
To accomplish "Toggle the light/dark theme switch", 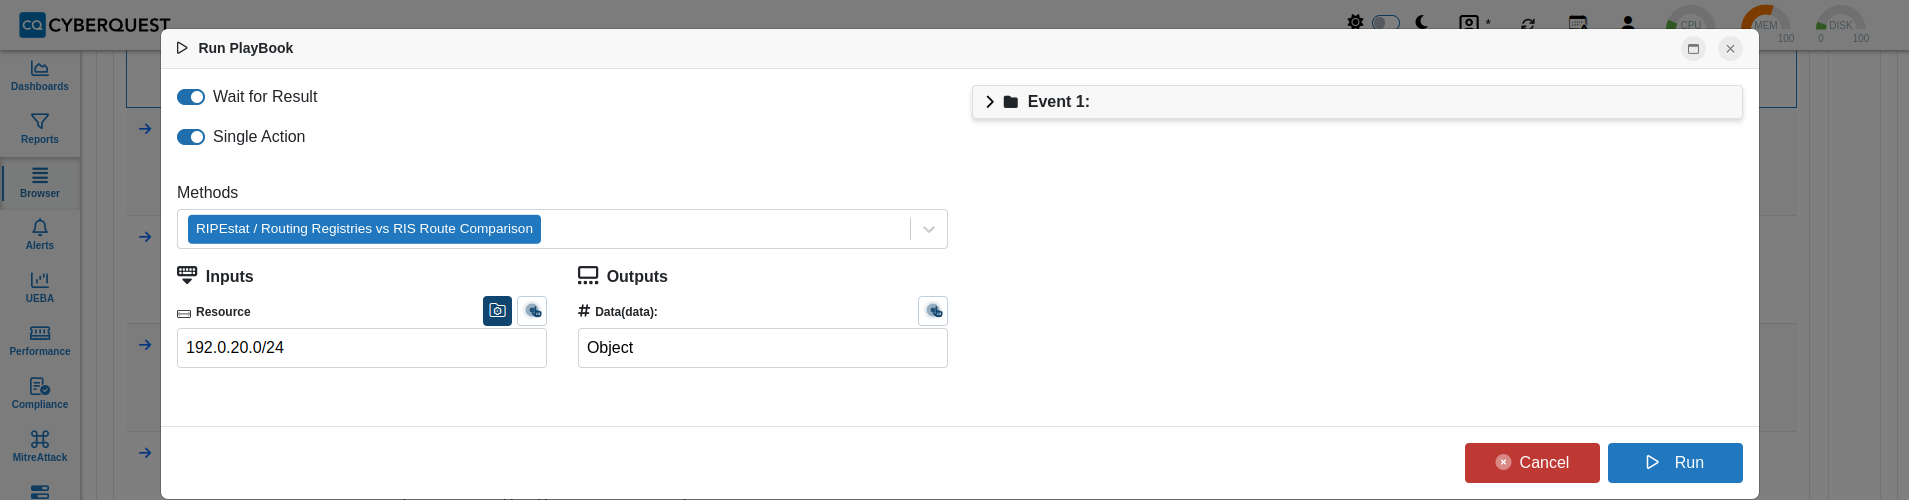I will click(1385, 22).
